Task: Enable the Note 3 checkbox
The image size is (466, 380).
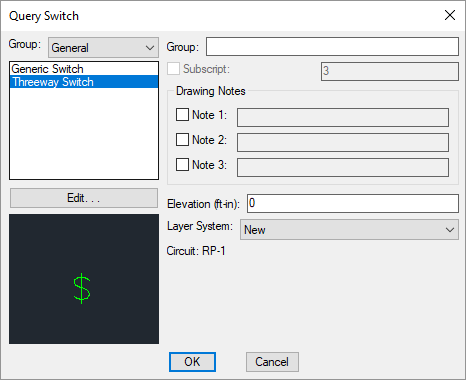Action: pyautogui.click(x=182, y=165)
